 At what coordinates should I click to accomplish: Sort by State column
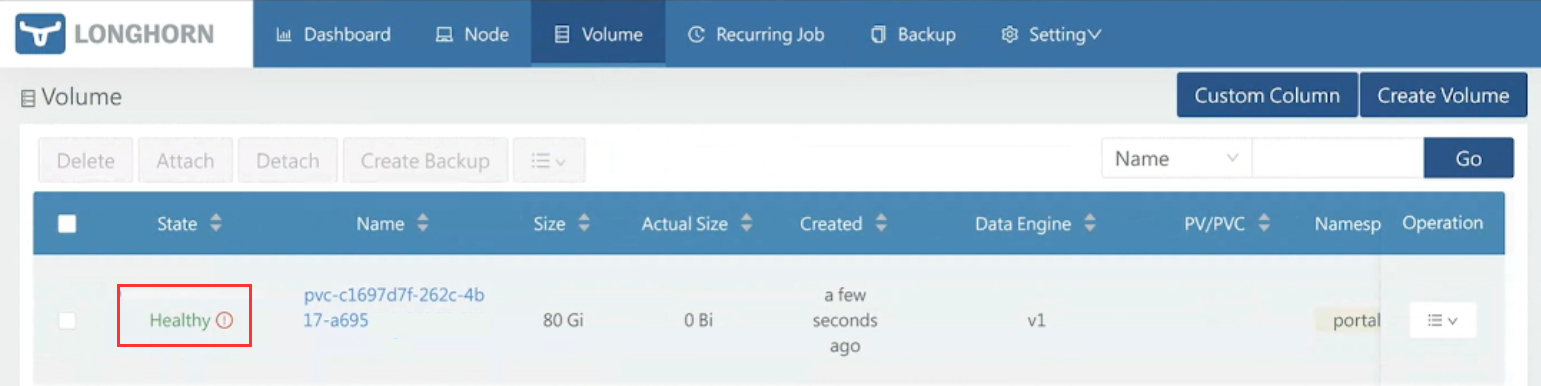(x=189, y=224)
